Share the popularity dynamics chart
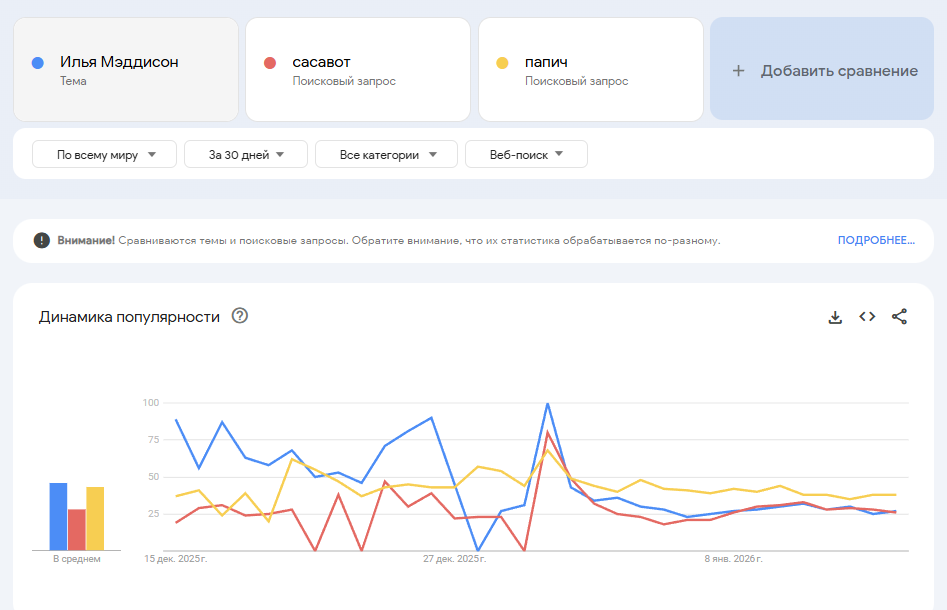Viewport: 947px width, 610px height. point(899,317)
